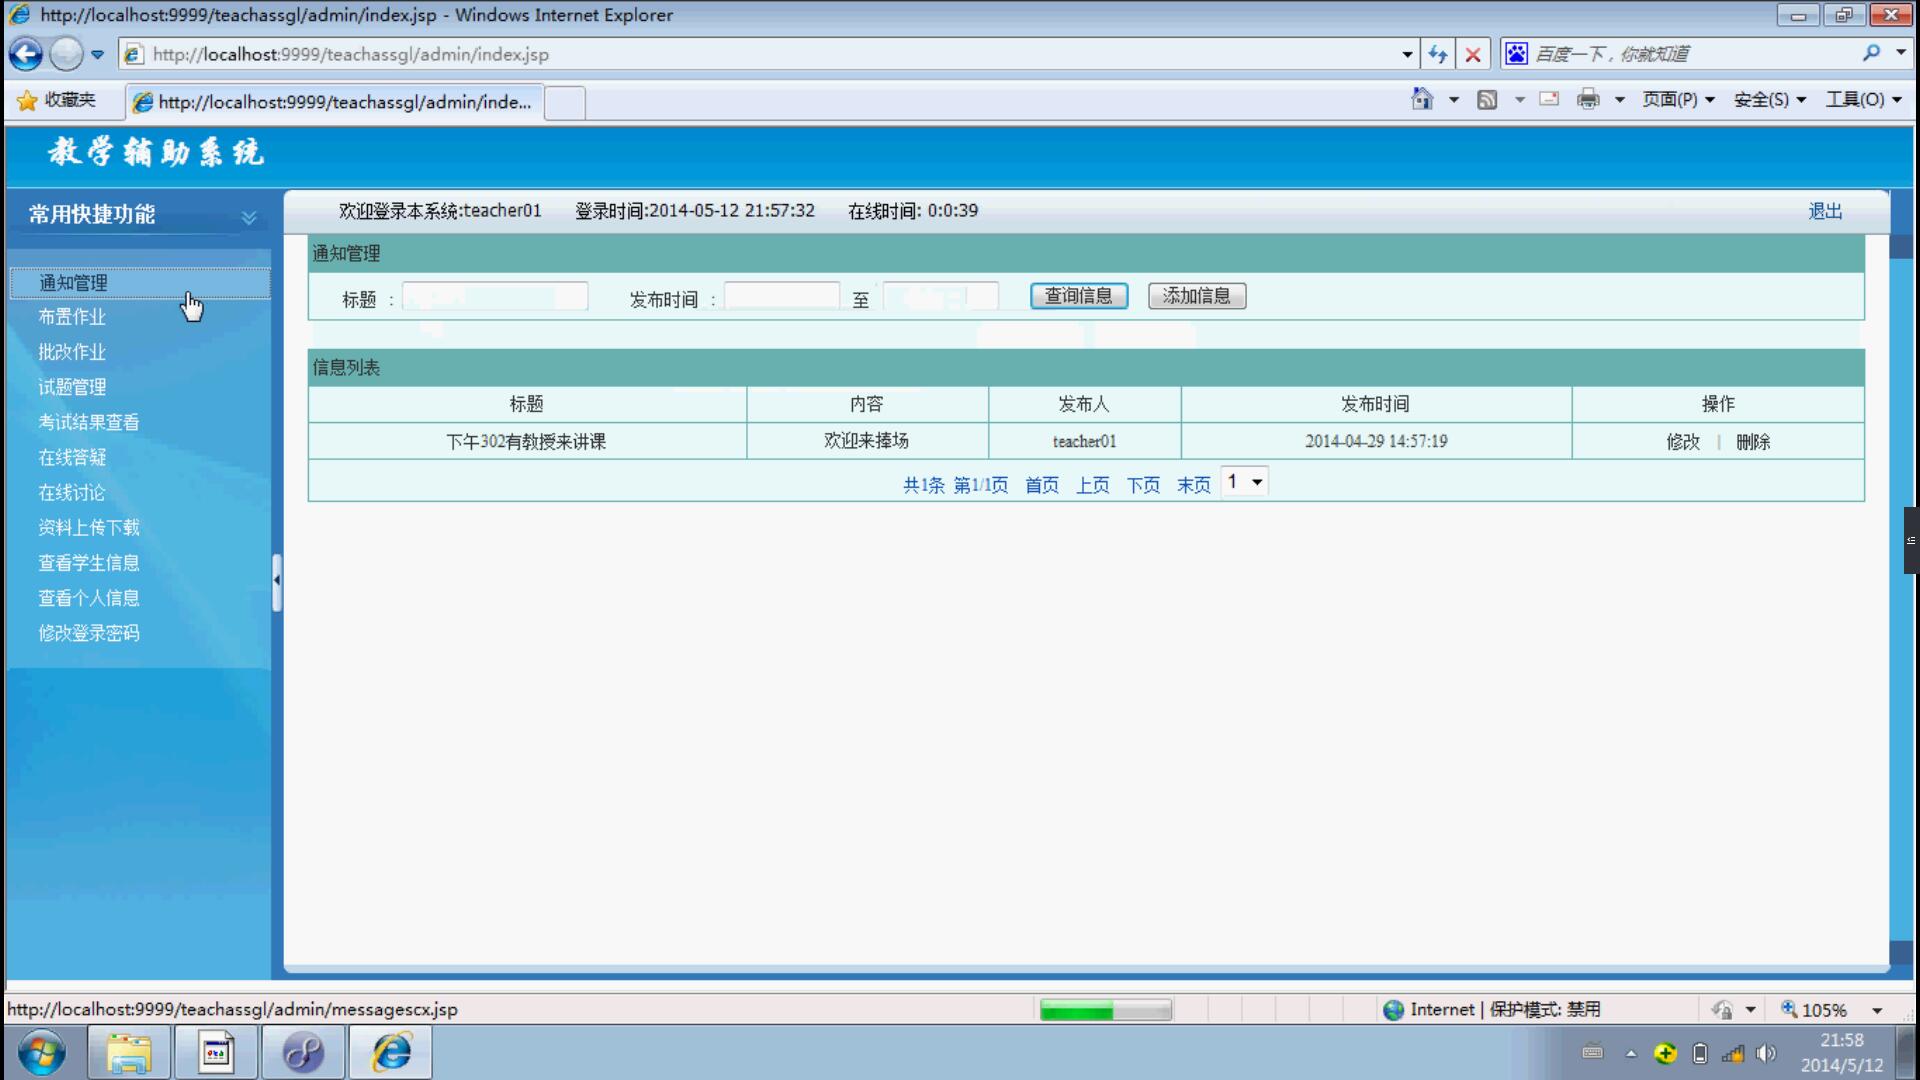Image resolution: width=1920 pixels, height=1080 pixels.
Task: Open the 安全(S) menu
Action: (1769, 99)
